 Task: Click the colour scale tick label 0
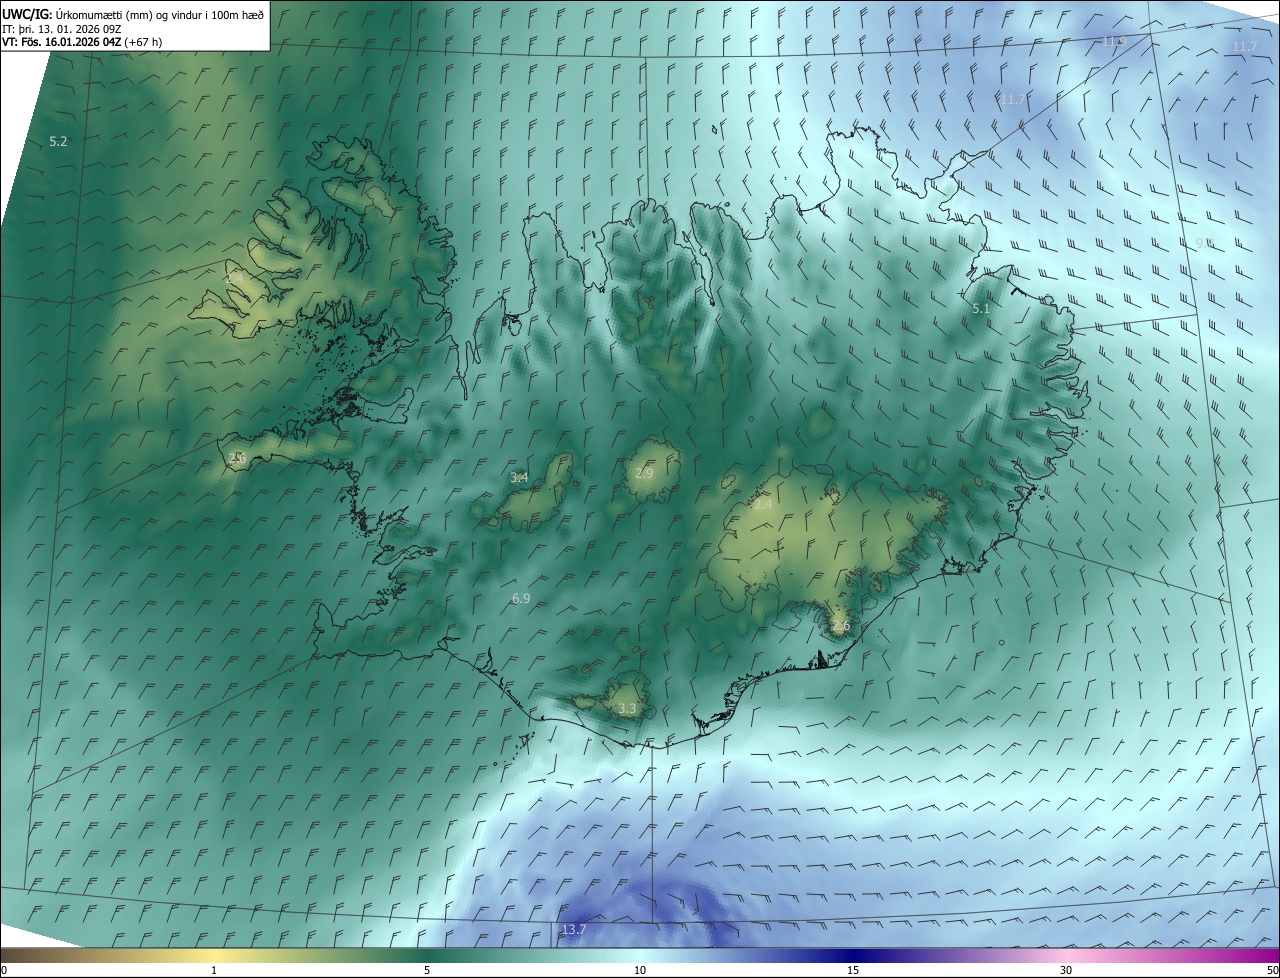(4, 970)
